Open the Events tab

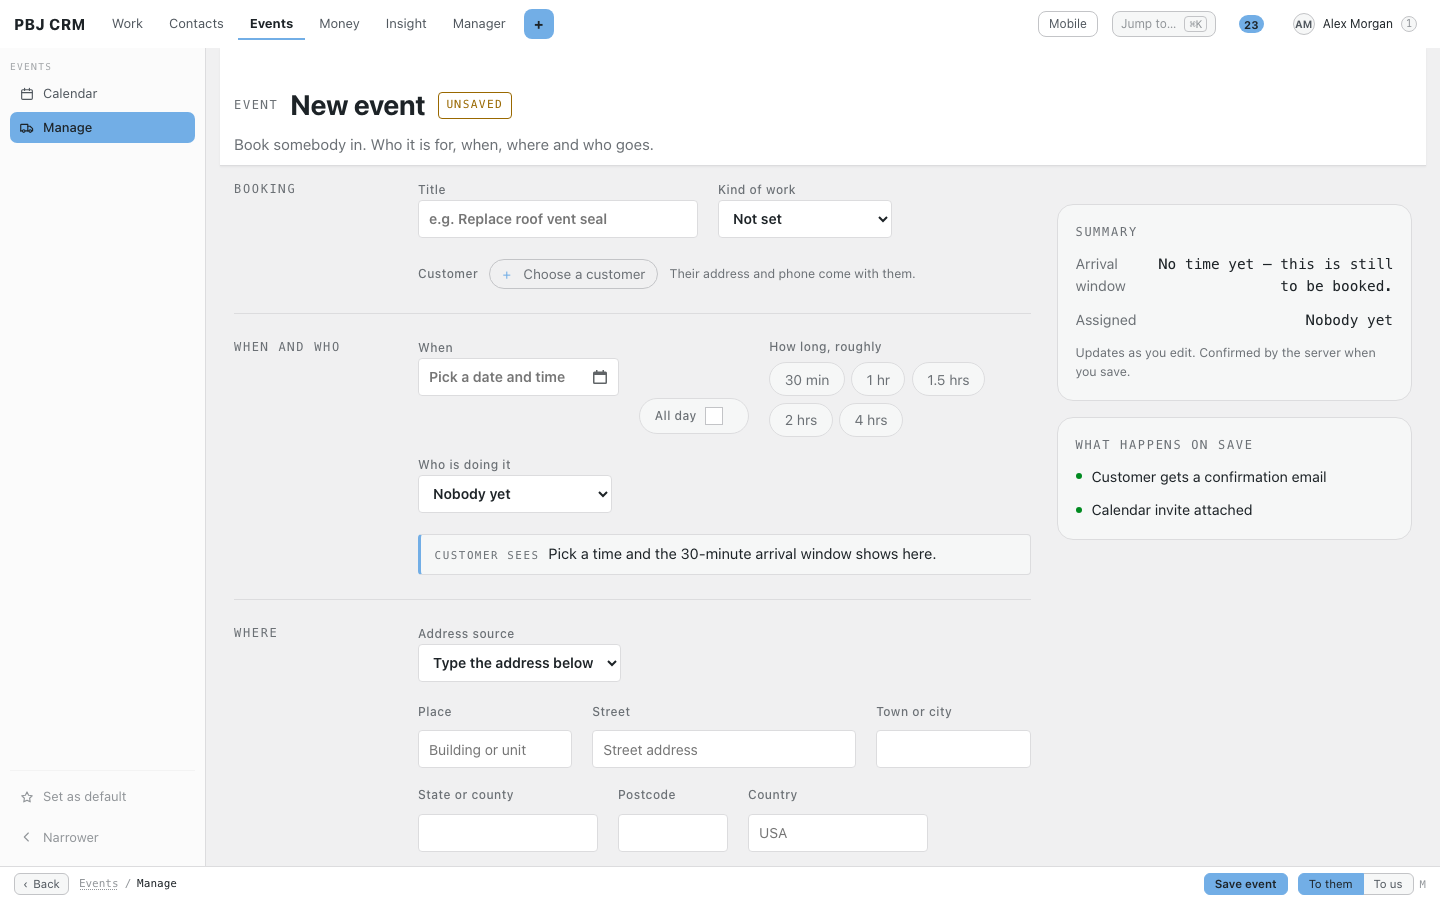271,24
